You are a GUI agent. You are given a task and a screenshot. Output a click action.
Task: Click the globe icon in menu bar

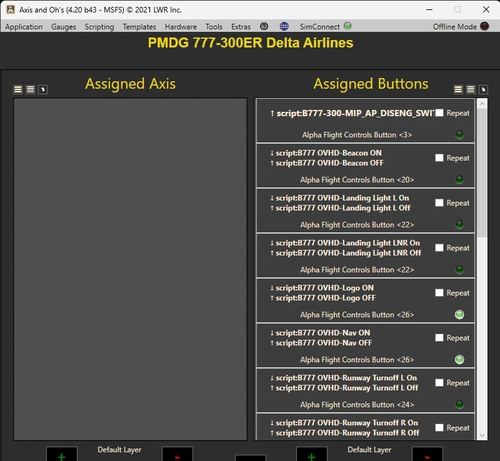click(284, 26)
